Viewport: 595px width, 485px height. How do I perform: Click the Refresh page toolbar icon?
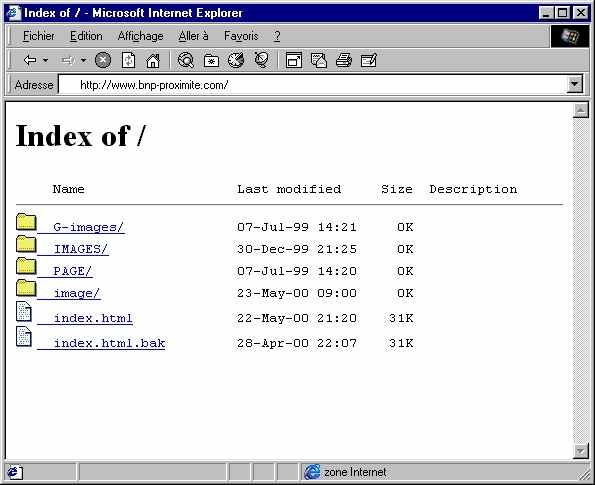pos(128,60)
